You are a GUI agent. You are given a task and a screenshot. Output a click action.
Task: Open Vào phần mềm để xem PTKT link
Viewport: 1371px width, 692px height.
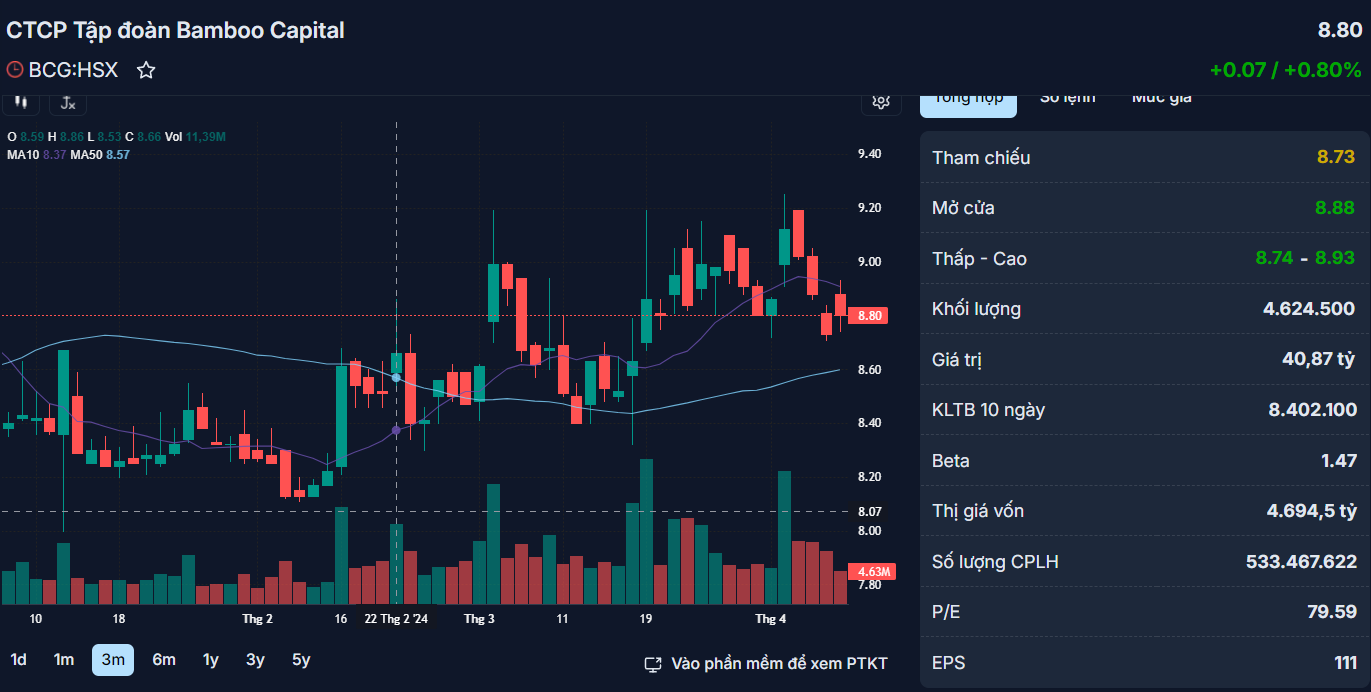pyautogui.click(x=779, y=664)
